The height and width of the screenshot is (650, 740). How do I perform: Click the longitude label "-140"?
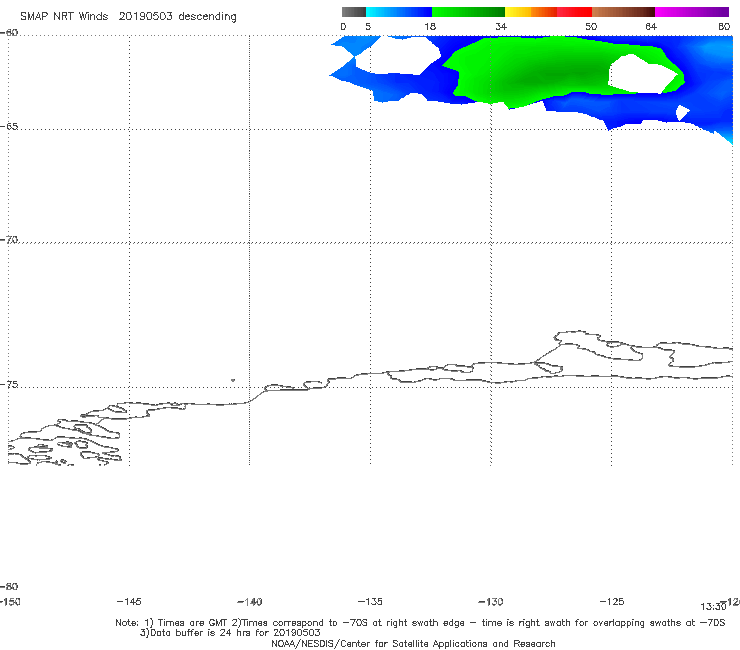pyautogui.click(x=250, y=602)
